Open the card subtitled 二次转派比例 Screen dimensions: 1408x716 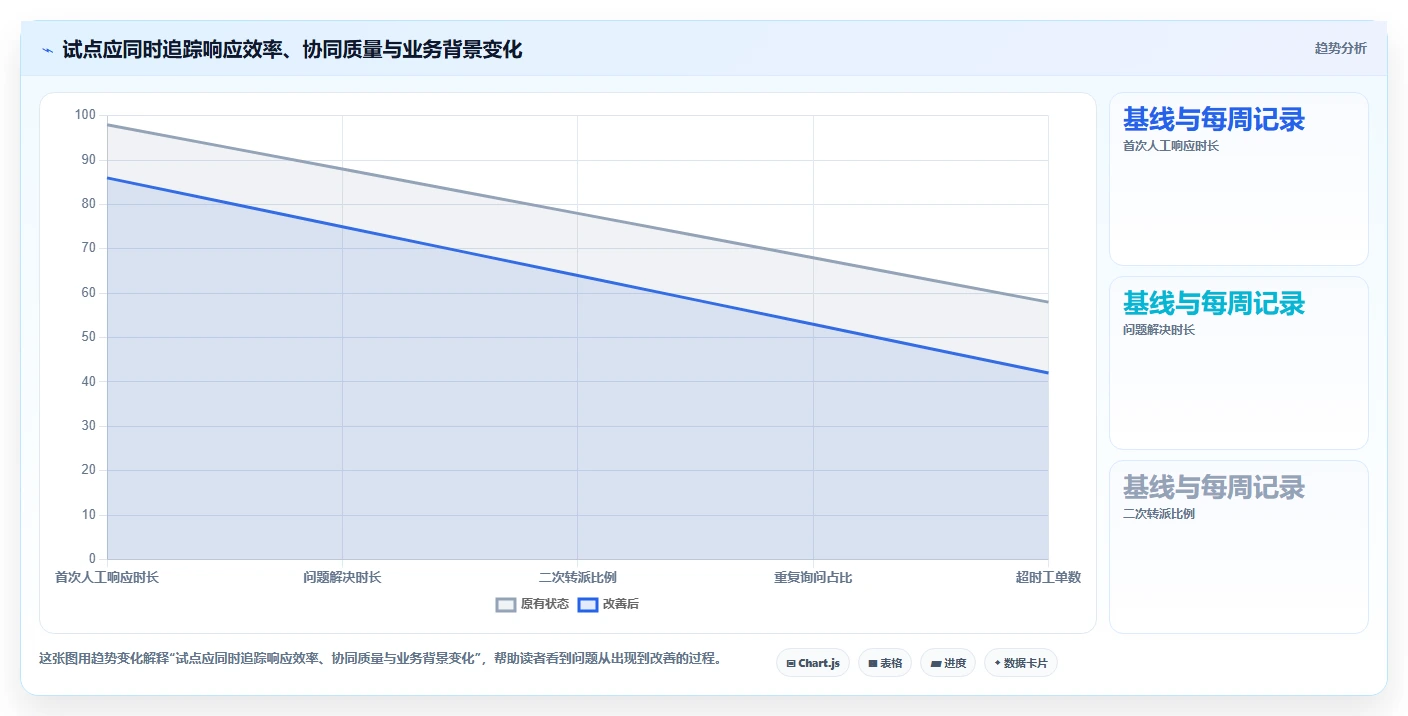tap(1239, 547)
